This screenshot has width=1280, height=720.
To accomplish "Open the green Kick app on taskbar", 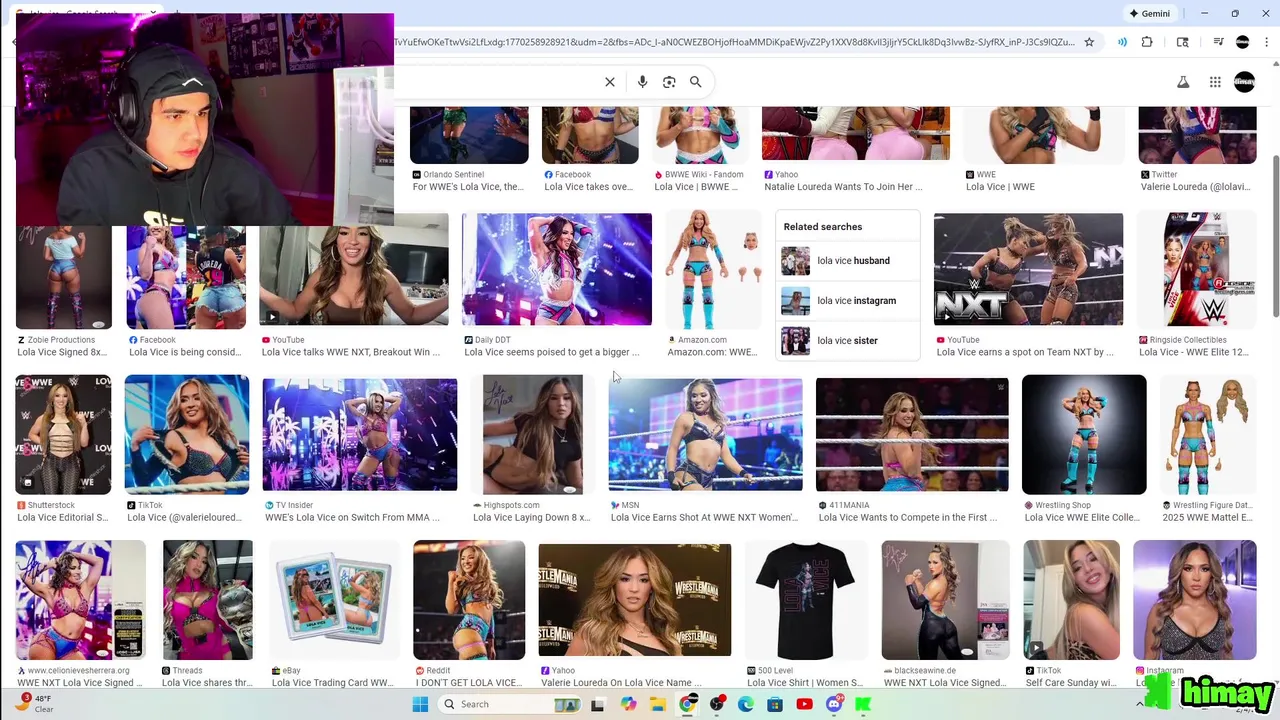I will click(864, 704).
